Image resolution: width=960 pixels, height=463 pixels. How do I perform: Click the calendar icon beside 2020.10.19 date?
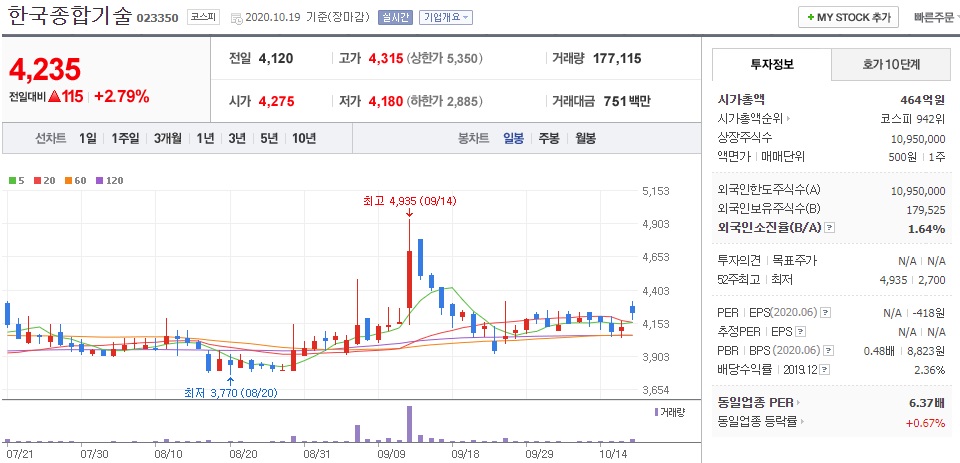click(x=236, y=18)
